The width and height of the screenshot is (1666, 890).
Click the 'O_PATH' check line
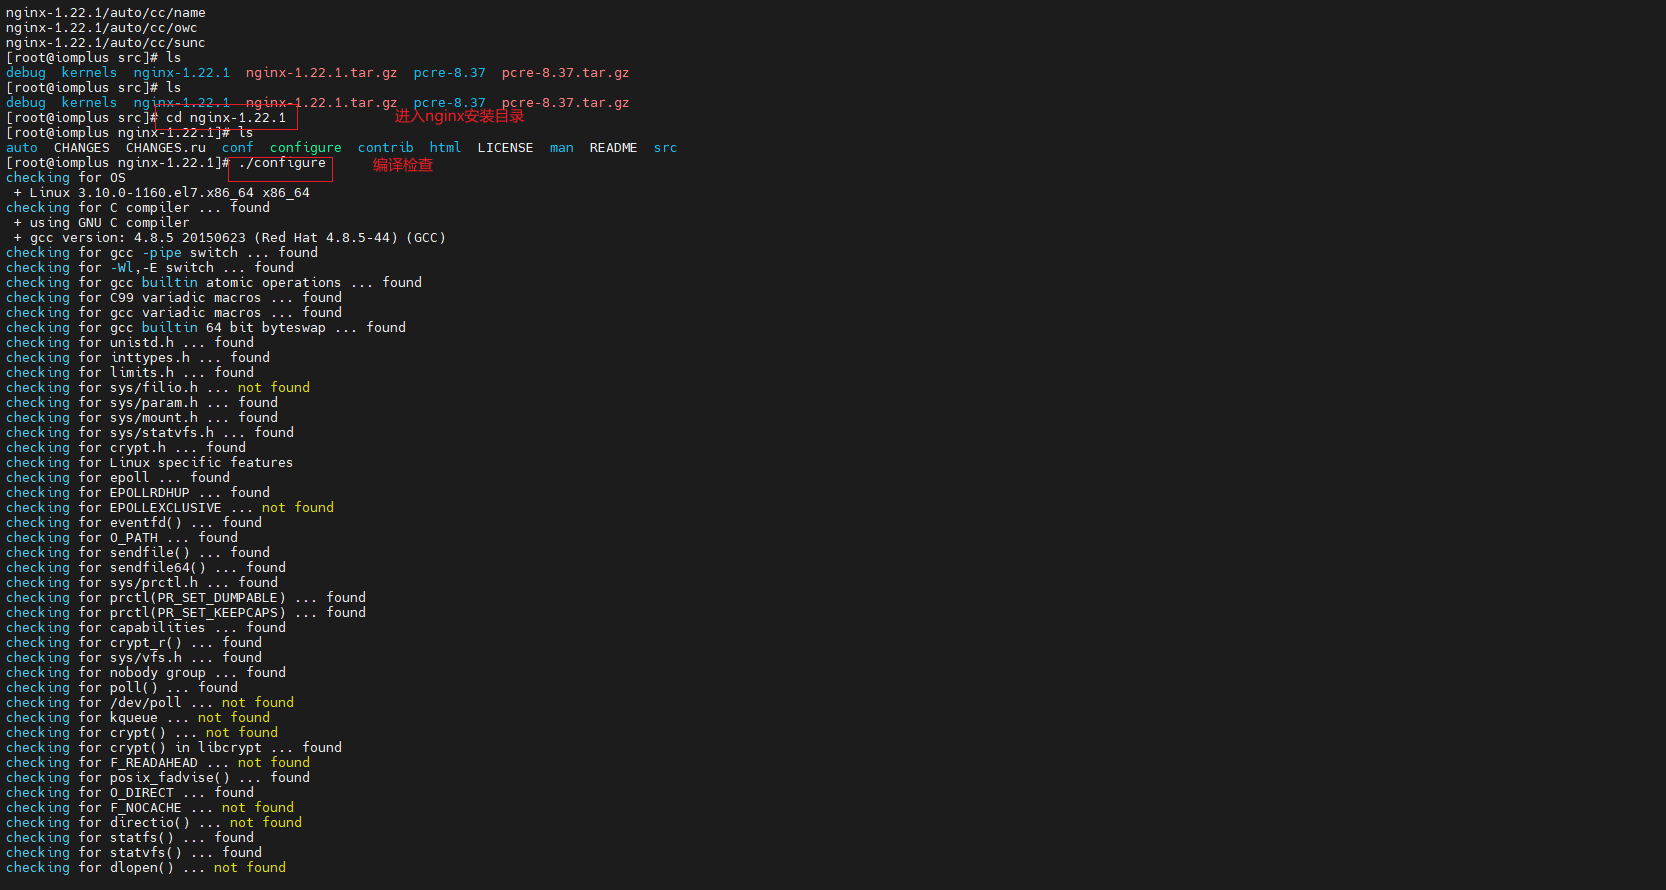pyautogui.click(x=122, y=538)
